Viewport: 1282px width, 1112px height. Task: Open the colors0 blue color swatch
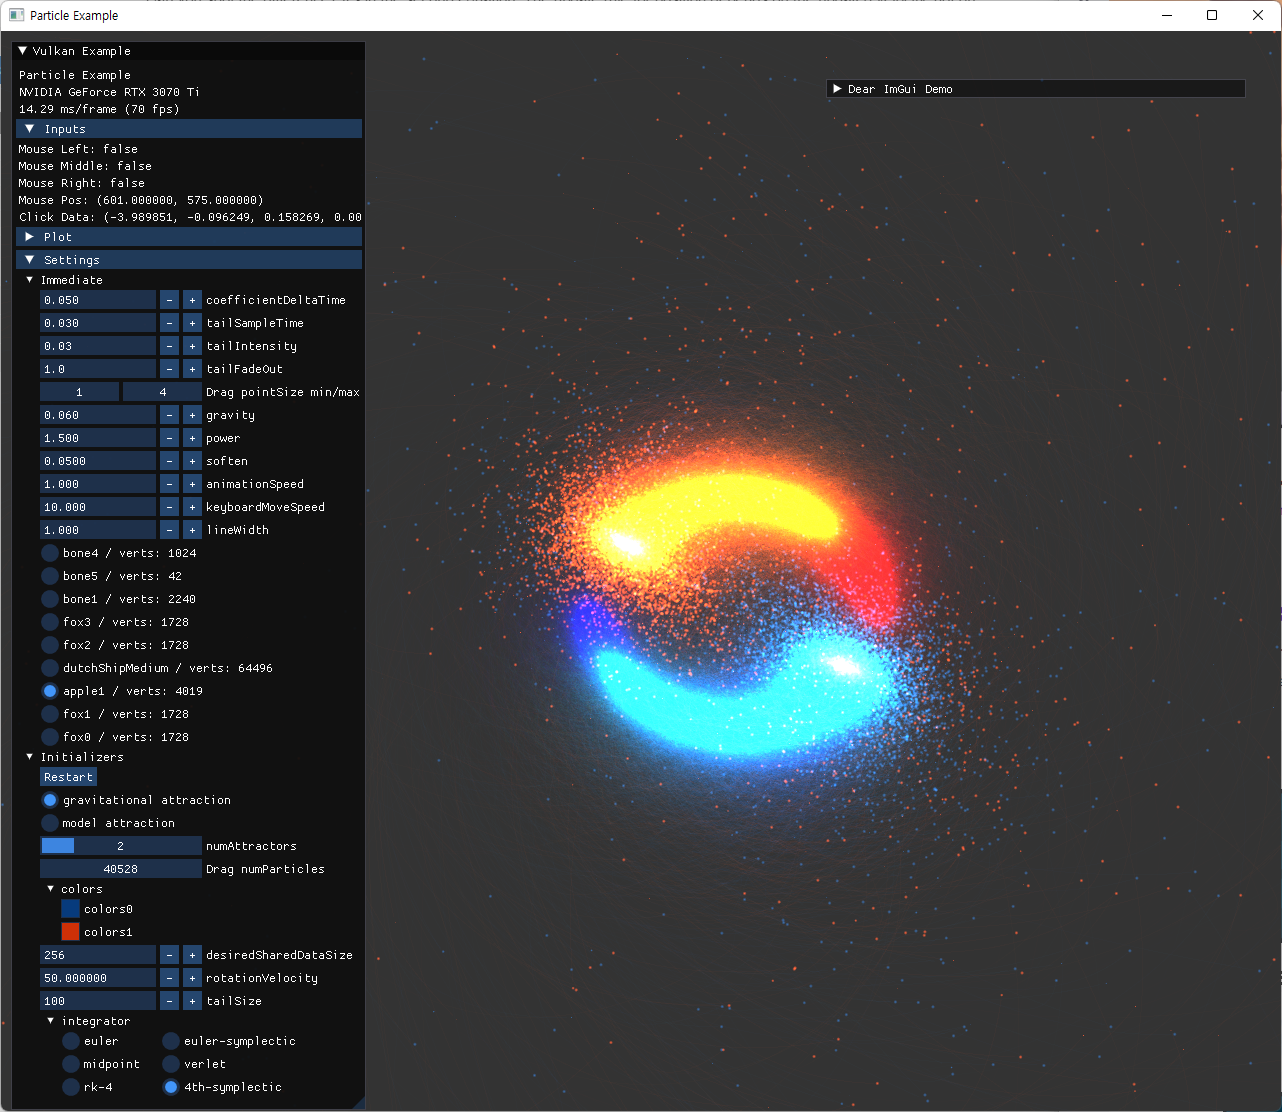[x=70, y=909]
